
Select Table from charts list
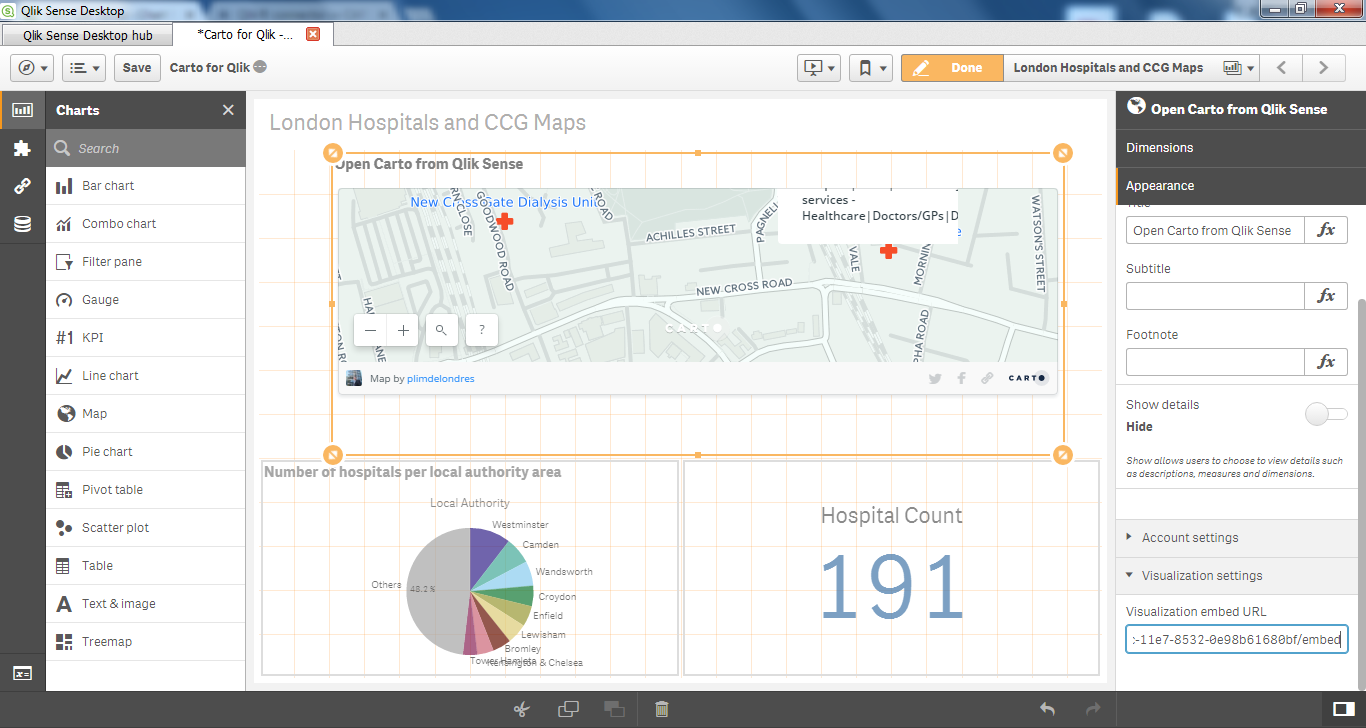tap(146, 566)
